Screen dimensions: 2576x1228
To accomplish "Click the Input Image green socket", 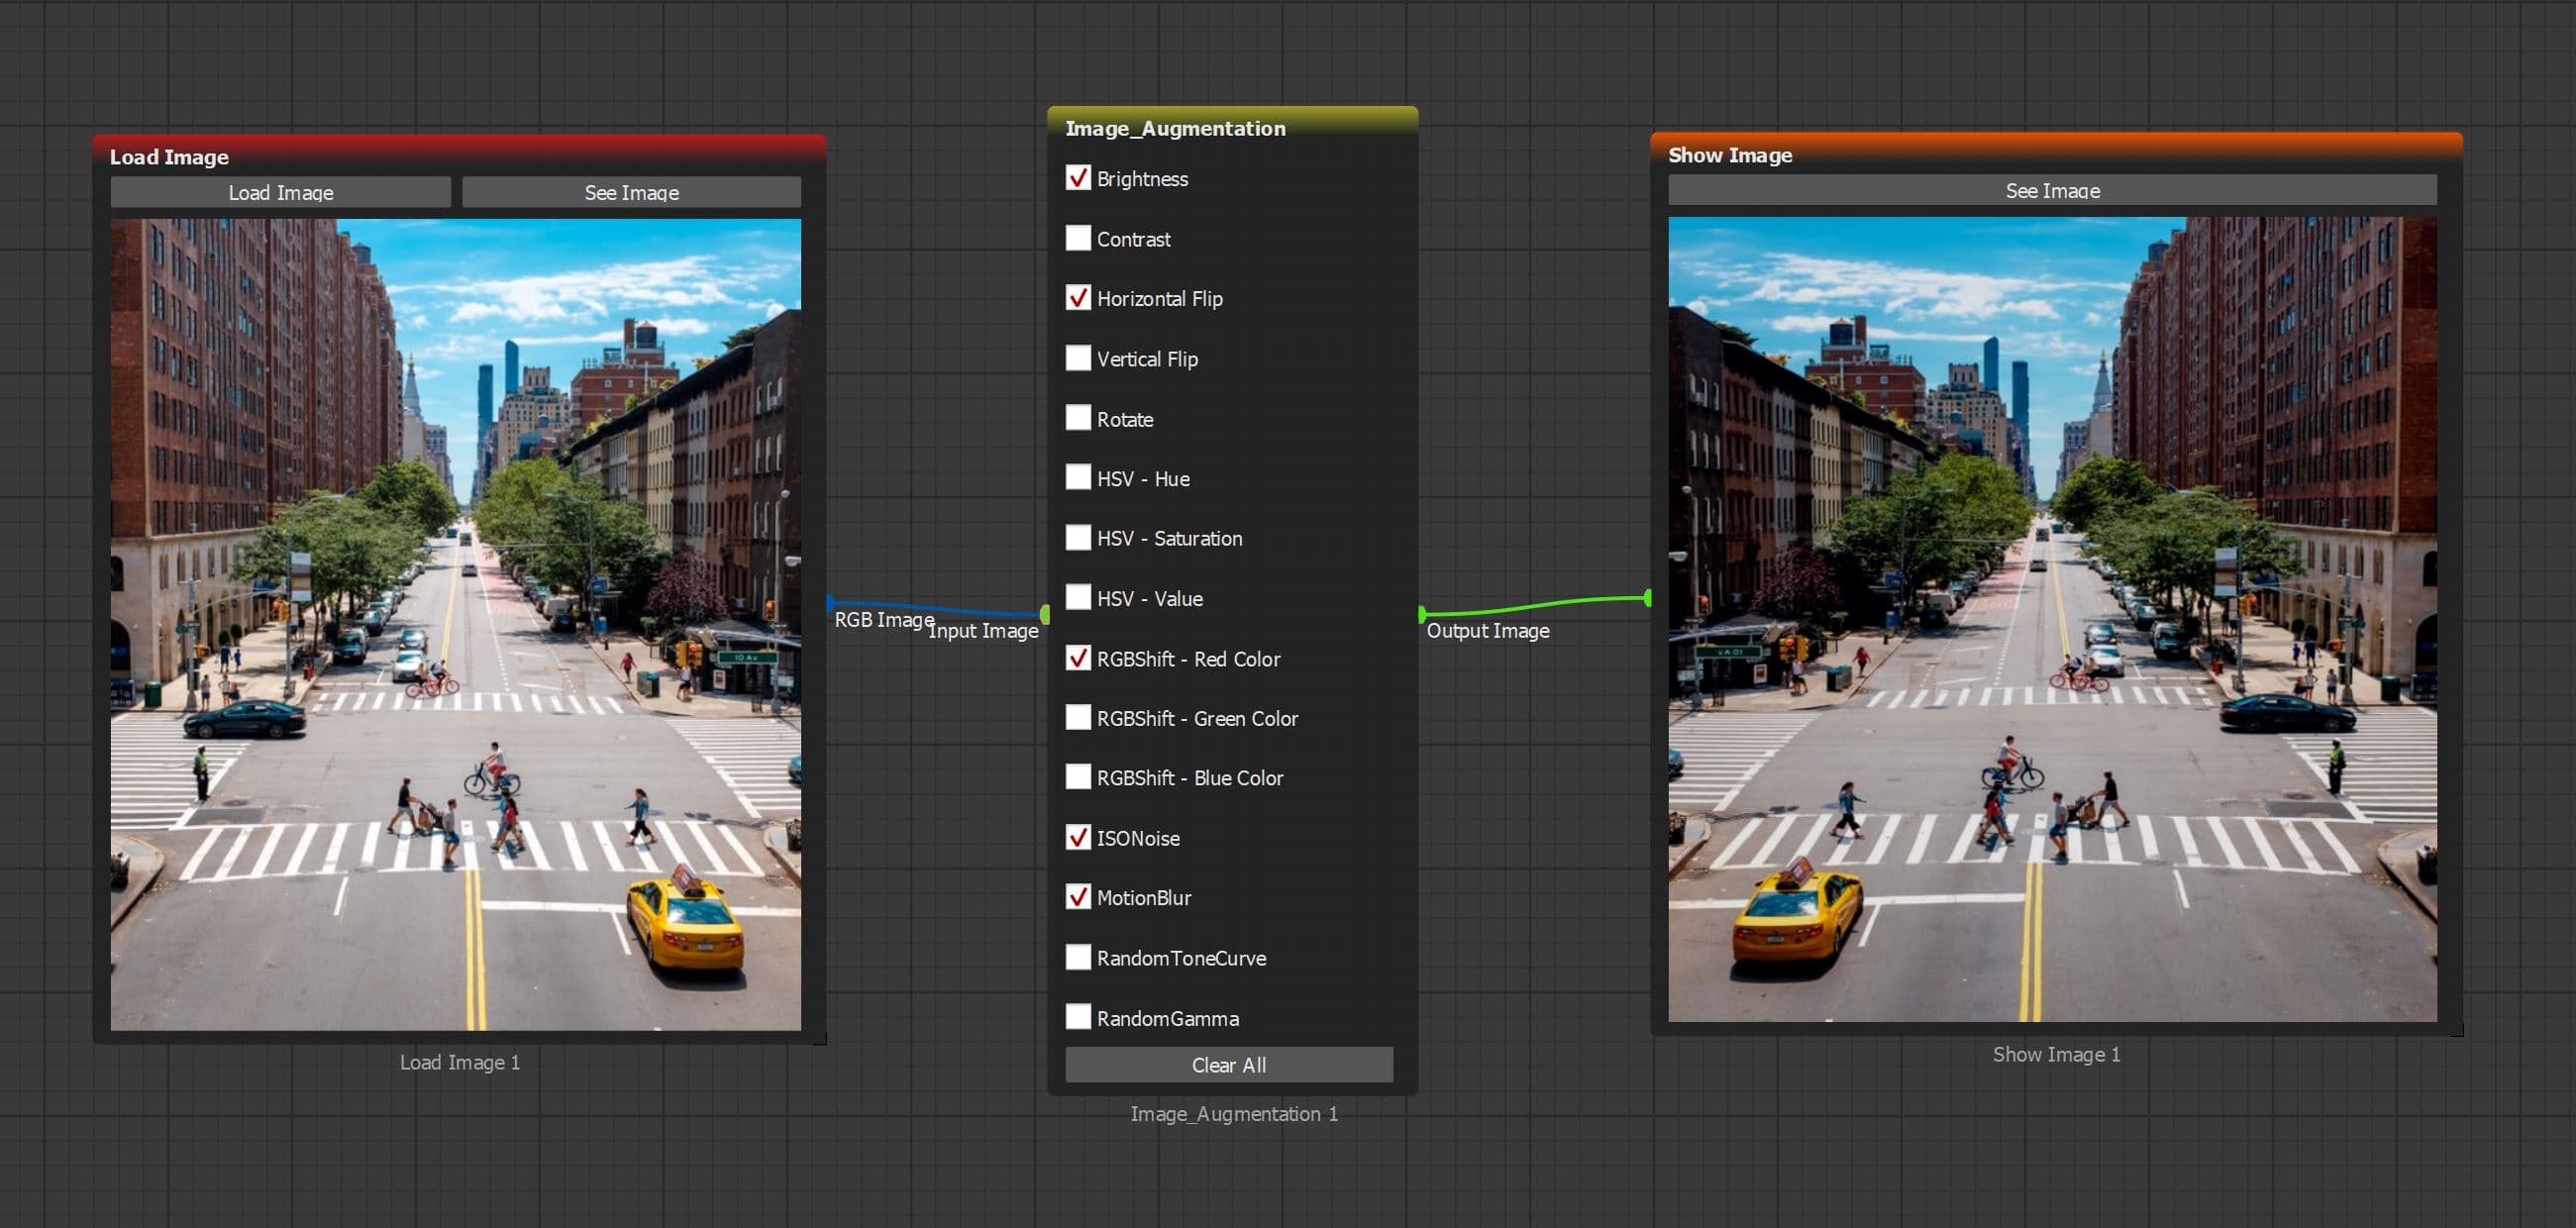I will tap(1044, 613).
